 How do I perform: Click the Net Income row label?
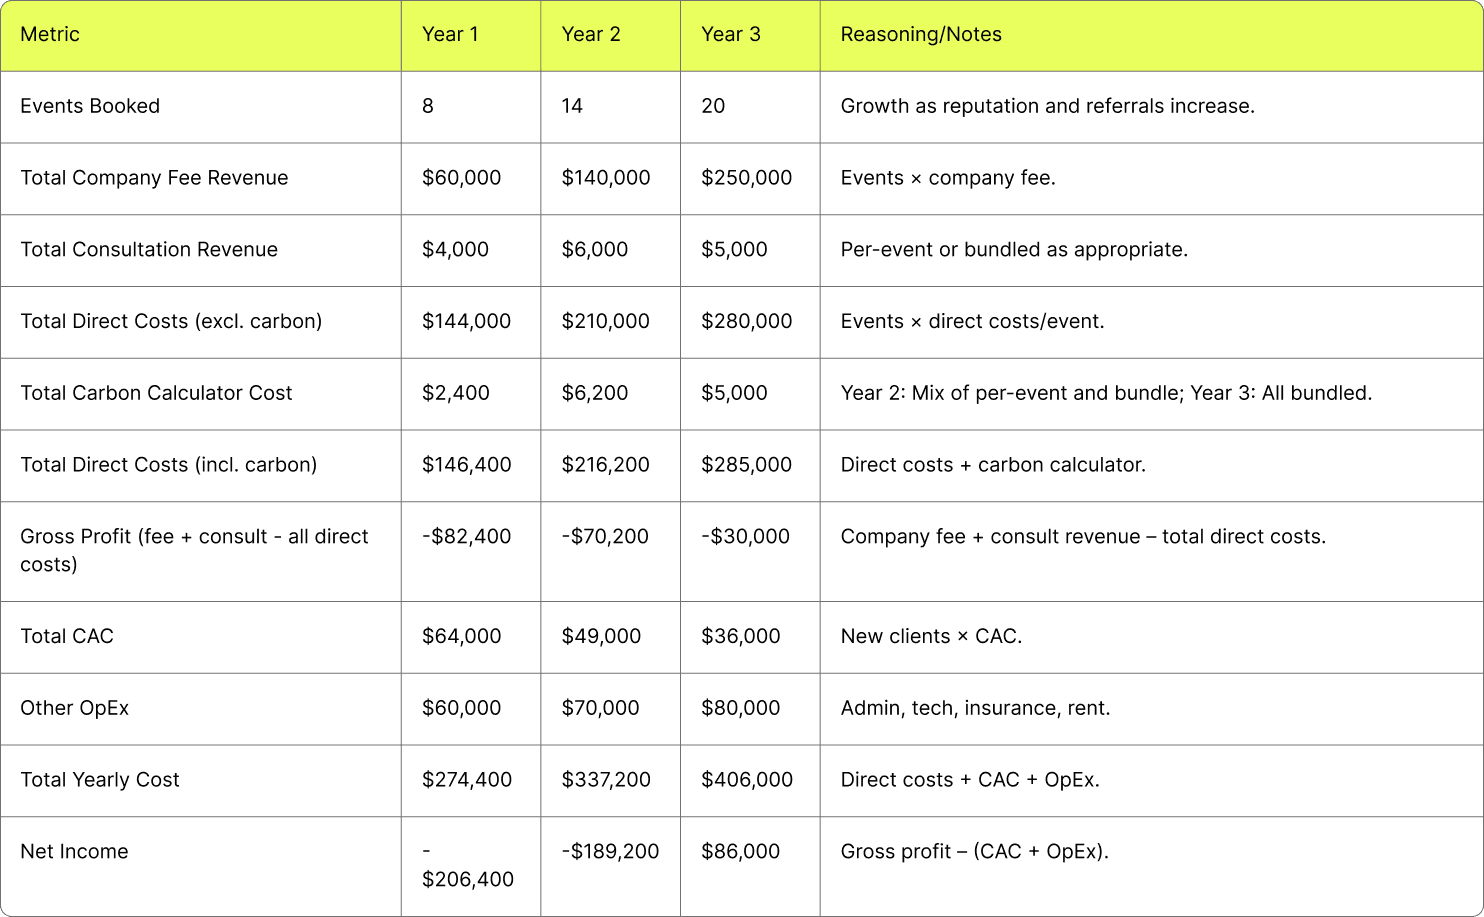(x=74, y=852)
